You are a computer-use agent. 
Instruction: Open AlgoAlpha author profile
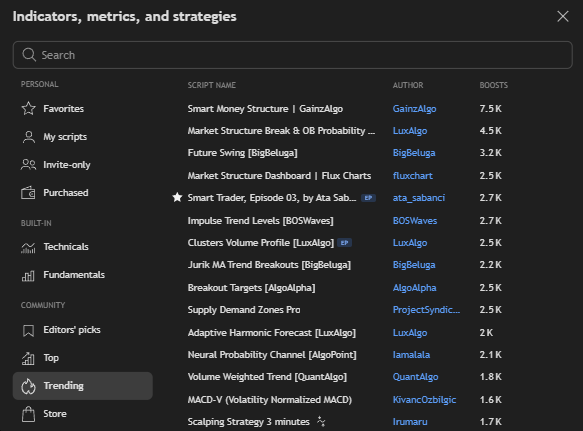[x=414, y=288]
